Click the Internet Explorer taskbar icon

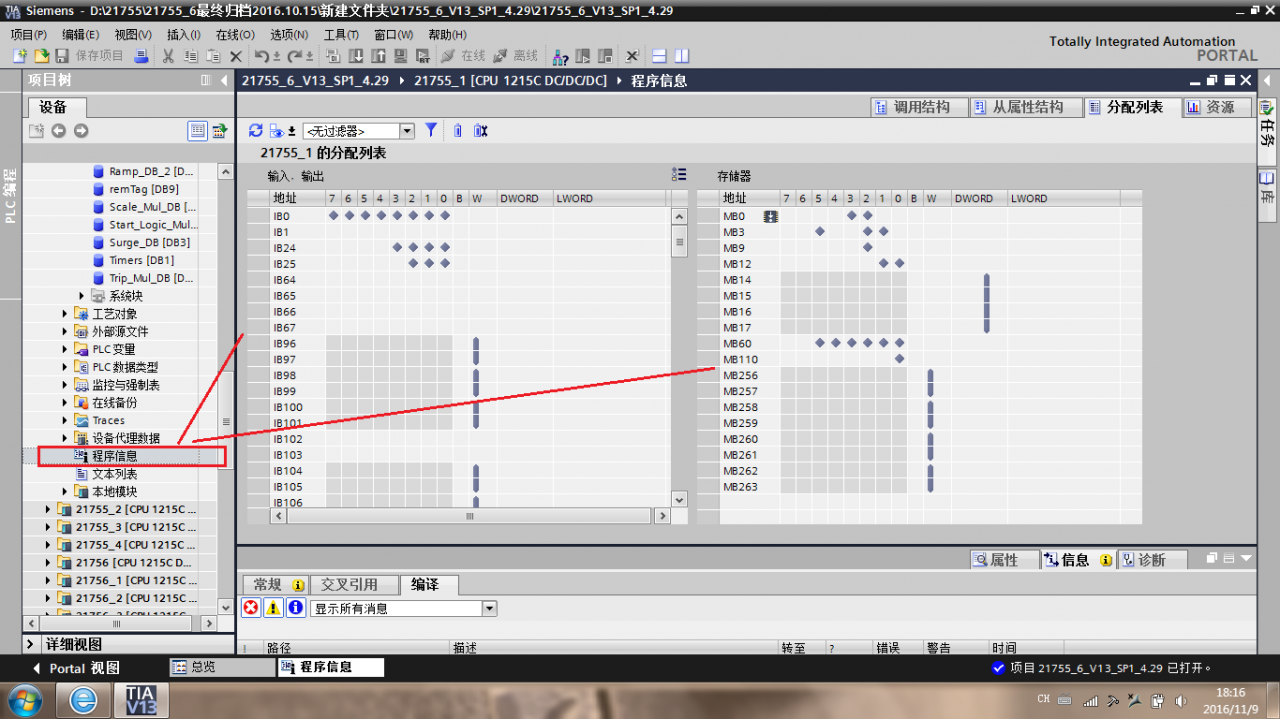pyautogui.click(x=84, y=700)
